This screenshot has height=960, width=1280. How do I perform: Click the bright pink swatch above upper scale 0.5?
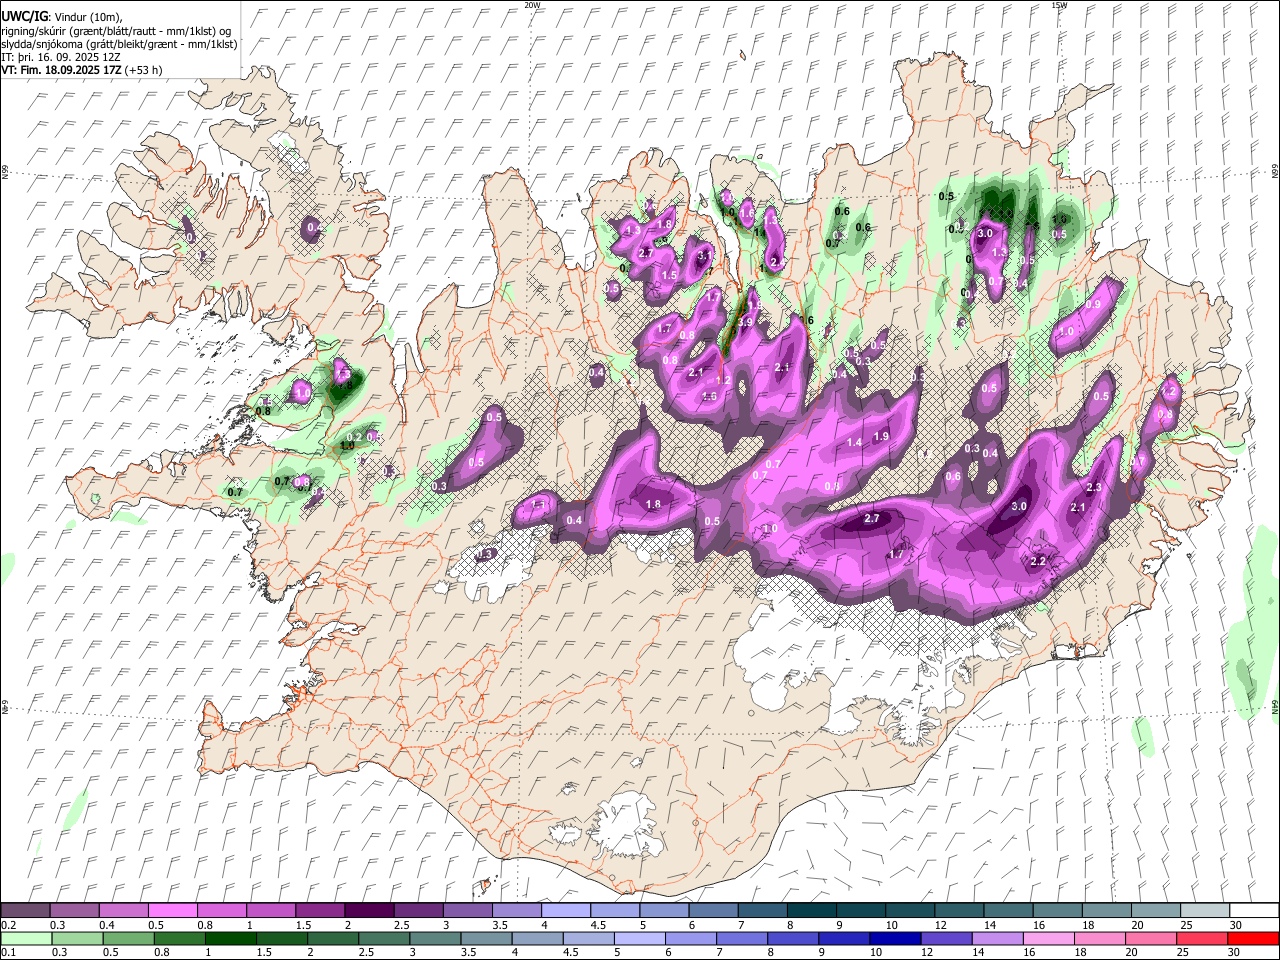coord(172,911)
